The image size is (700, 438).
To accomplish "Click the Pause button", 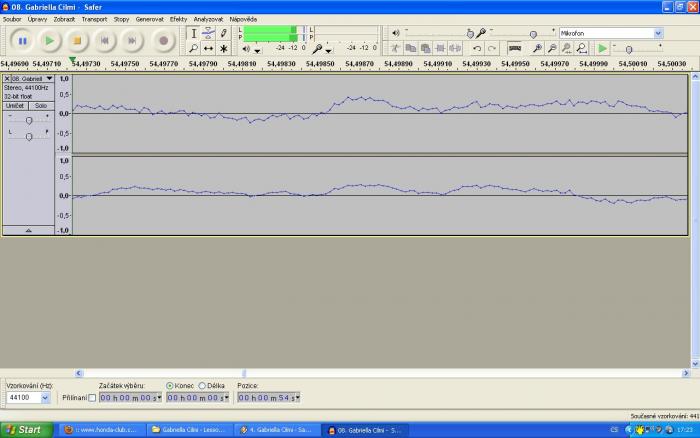I will [22, 41].
